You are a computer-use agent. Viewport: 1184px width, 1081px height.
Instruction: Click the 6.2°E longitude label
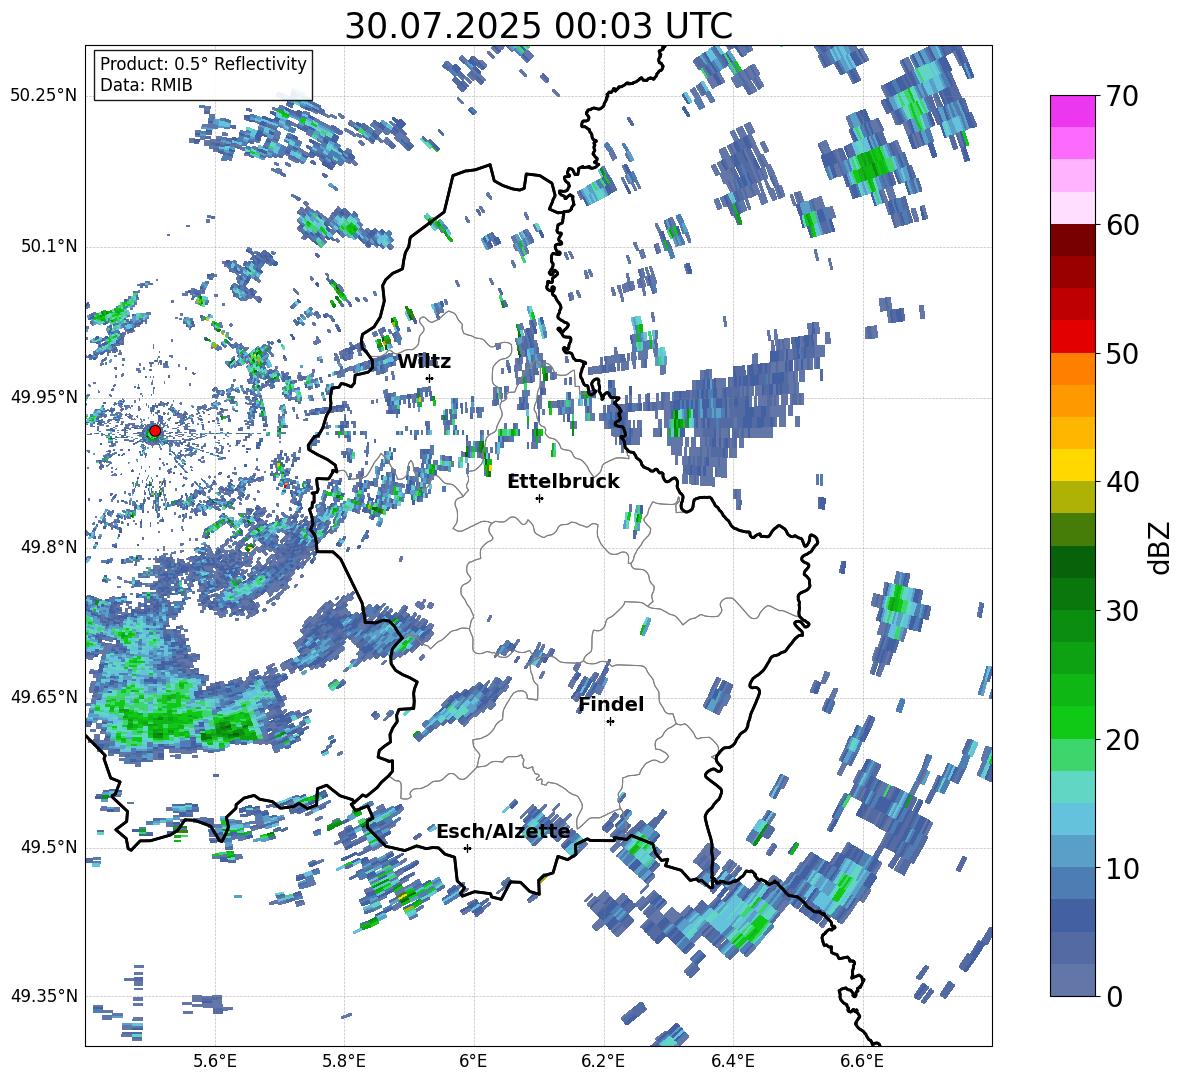pos(603,1062)
